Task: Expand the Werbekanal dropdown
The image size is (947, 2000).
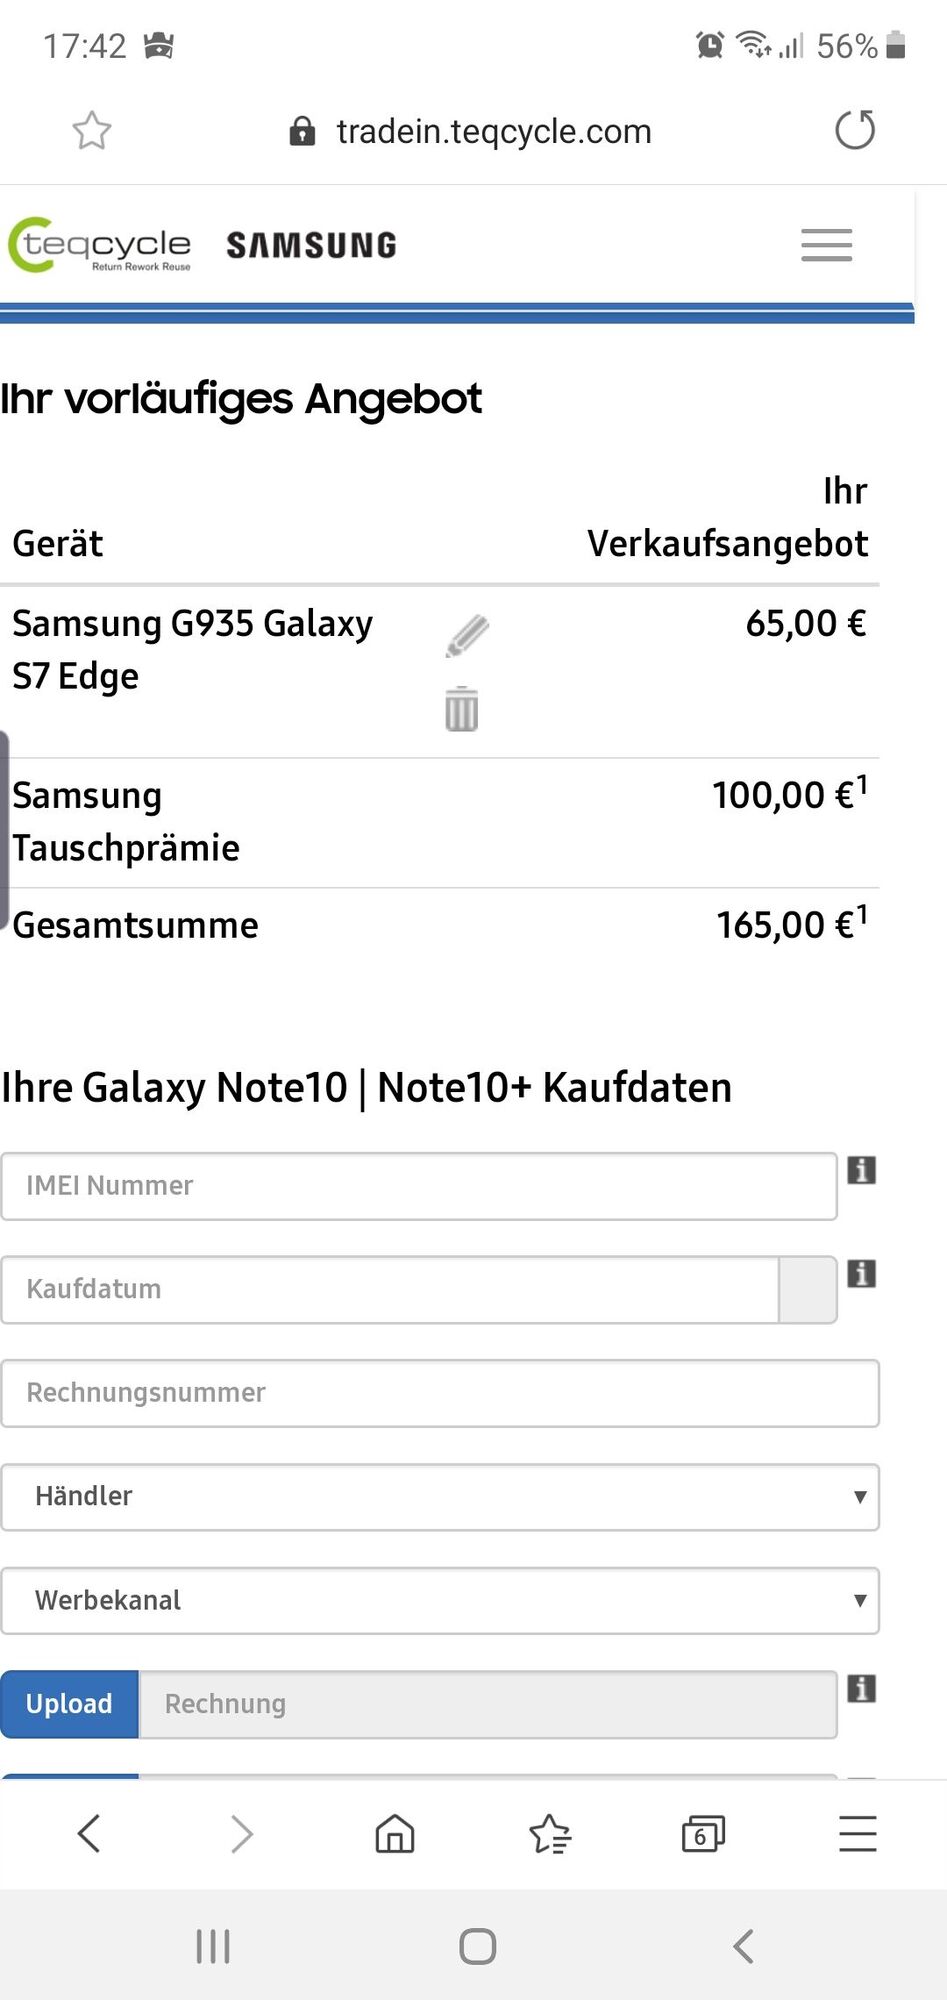Action: [x=440, y=1601]
